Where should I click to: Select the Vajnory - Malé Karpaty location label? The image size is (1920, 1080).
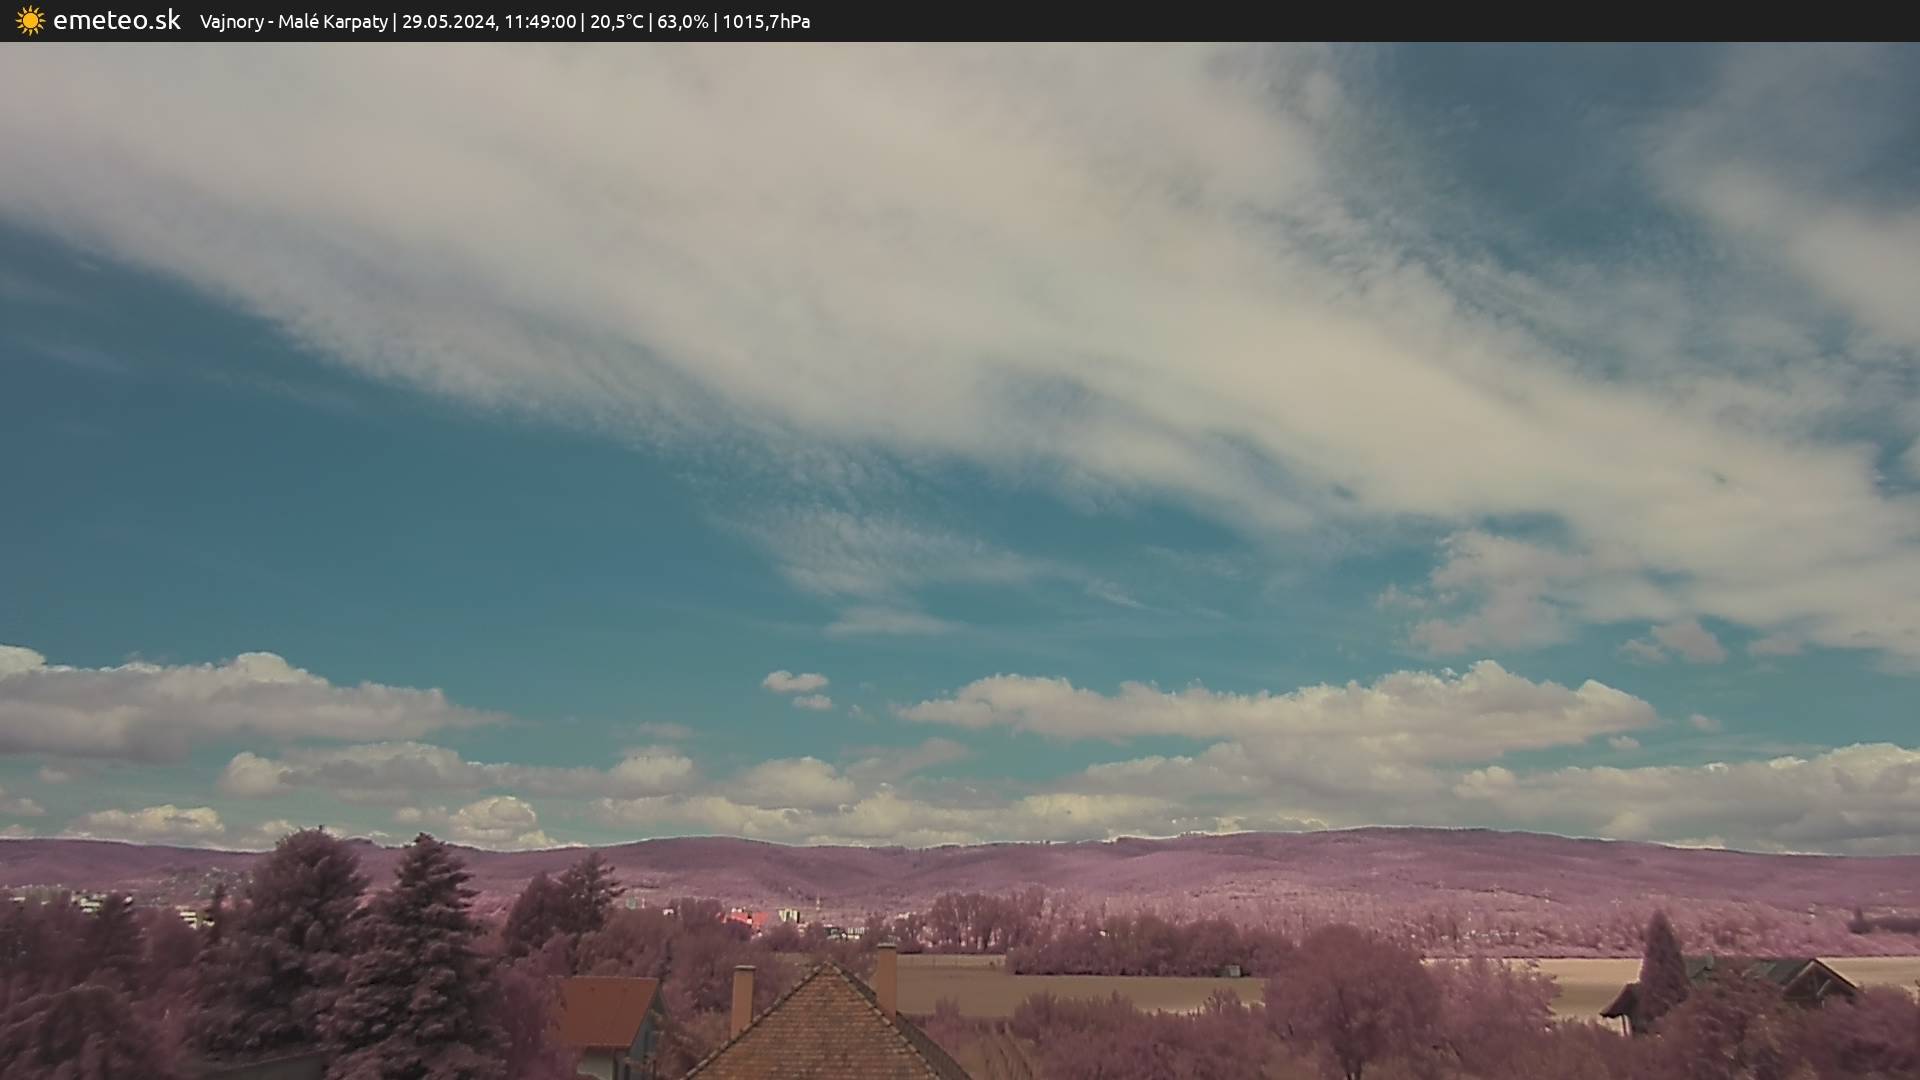tap(293, 21)
